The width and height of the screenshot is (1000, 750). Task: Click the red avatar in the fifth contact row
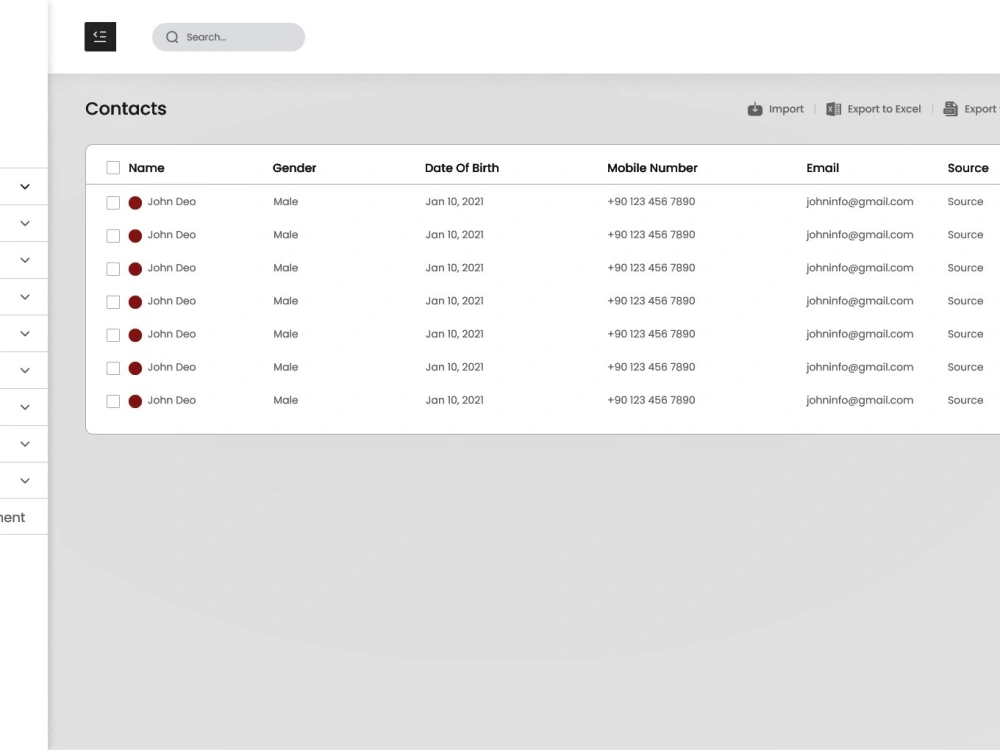(135, 335)
